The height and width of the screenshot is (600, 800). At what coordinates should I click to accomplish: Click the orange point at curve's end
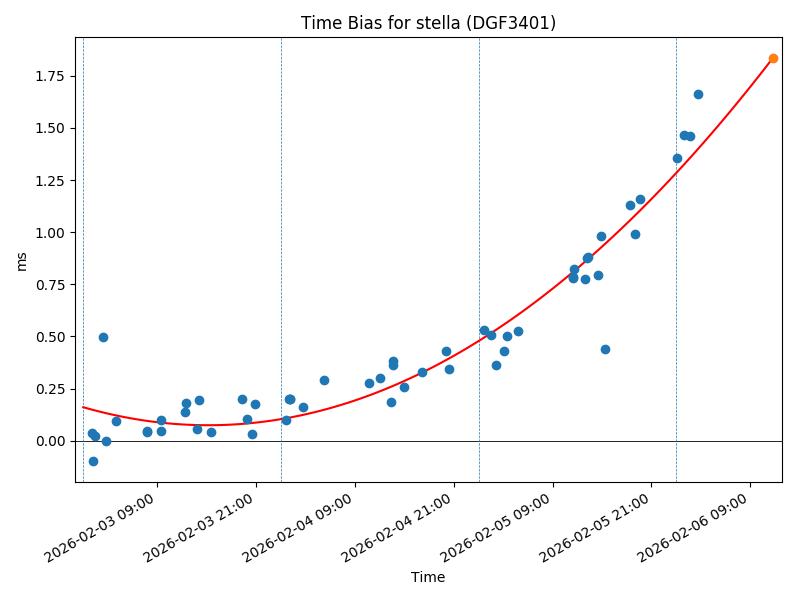(773, 58)
